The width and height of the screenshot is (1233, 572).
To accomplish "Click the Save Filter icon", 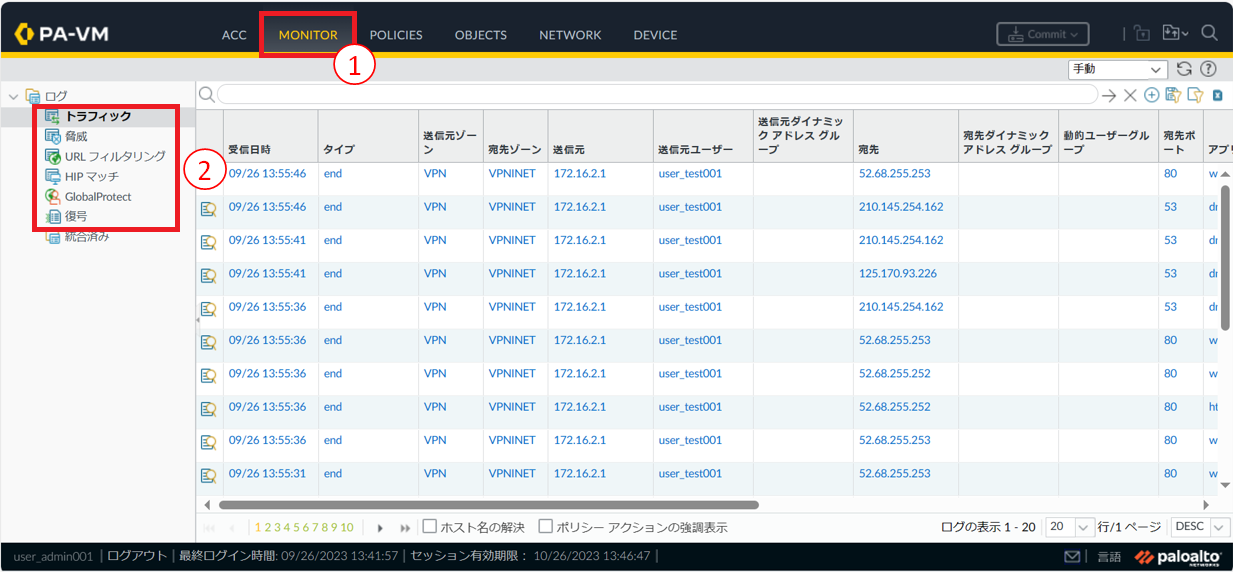I will tap(1173, 95).
